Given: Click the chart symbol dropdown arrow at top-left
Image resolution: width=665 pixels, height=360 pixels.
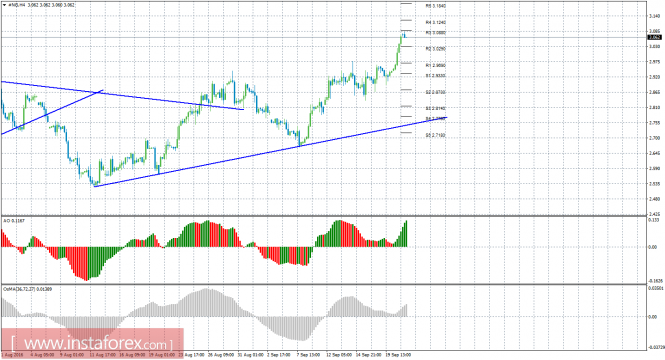Looking at the screenshot, I should tap(4, 5).
